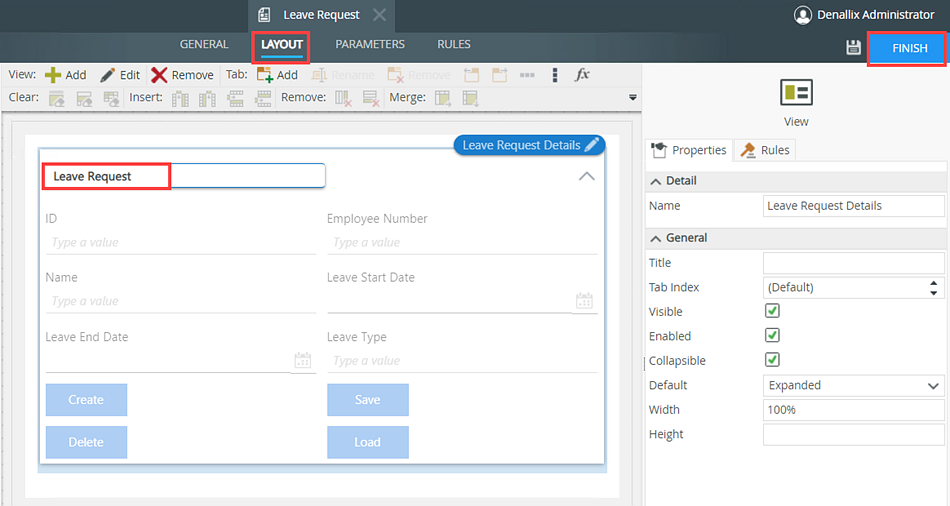Click the Add View plus icon
Screen dimensions: 950x506
[x=53, y=75]
